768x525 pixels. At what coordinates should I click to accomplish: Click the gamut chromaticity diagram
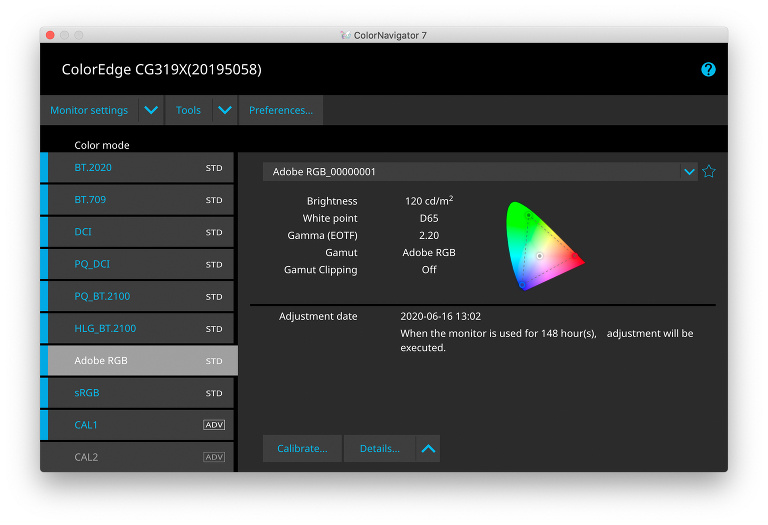point(545,246)
